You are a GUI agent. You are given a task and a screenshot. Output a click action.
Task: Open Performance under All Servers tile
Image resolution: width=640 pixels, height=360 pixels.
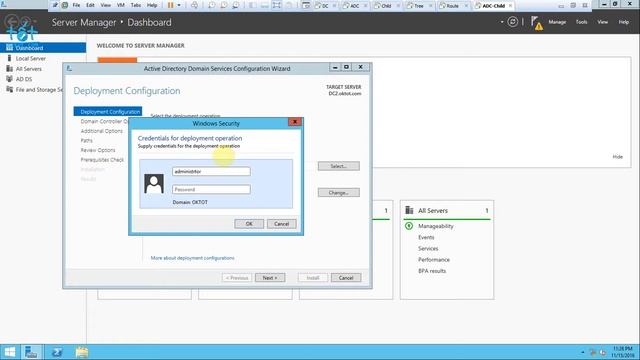pyautogui.click(x=433, y=260)
